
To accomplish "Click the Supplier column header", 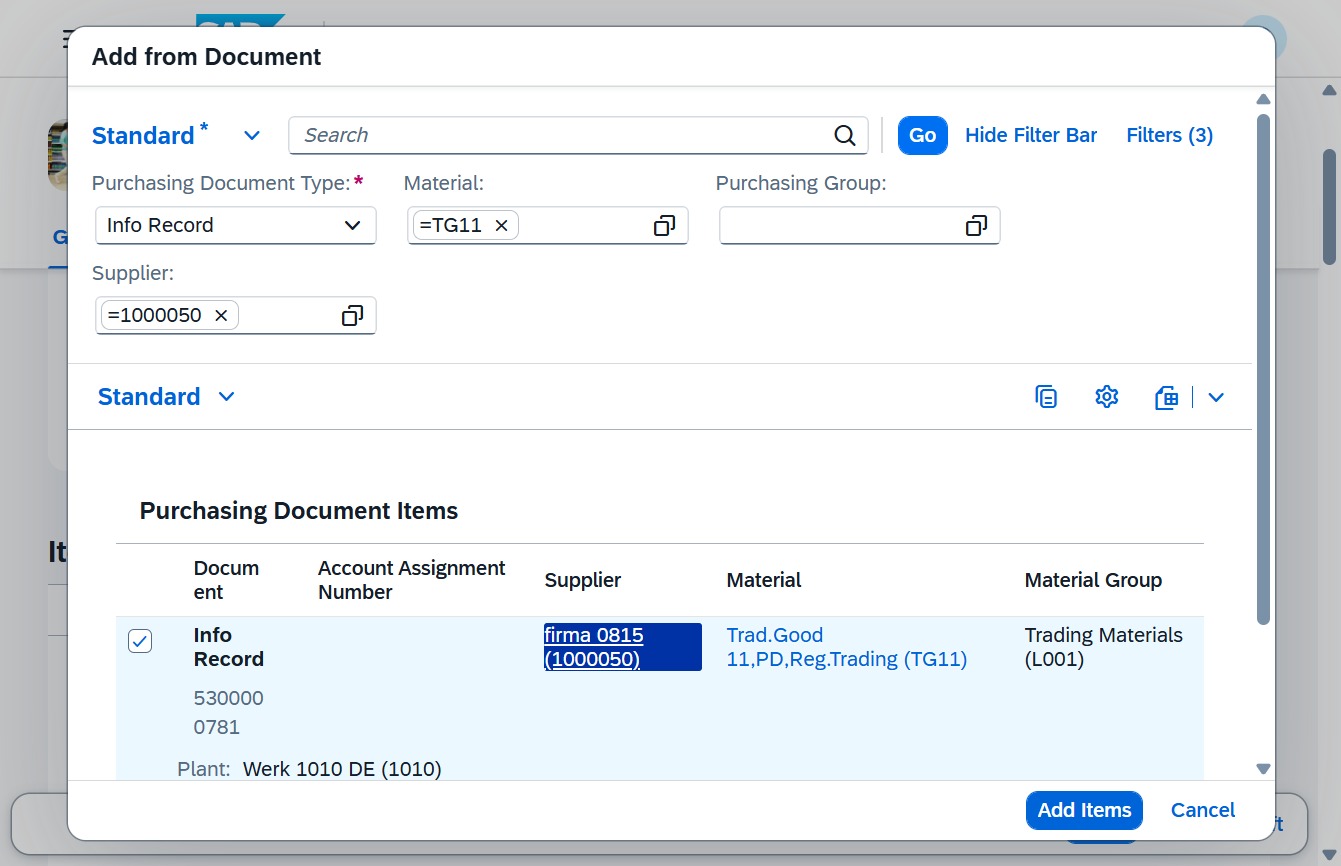I will (583, 580).
